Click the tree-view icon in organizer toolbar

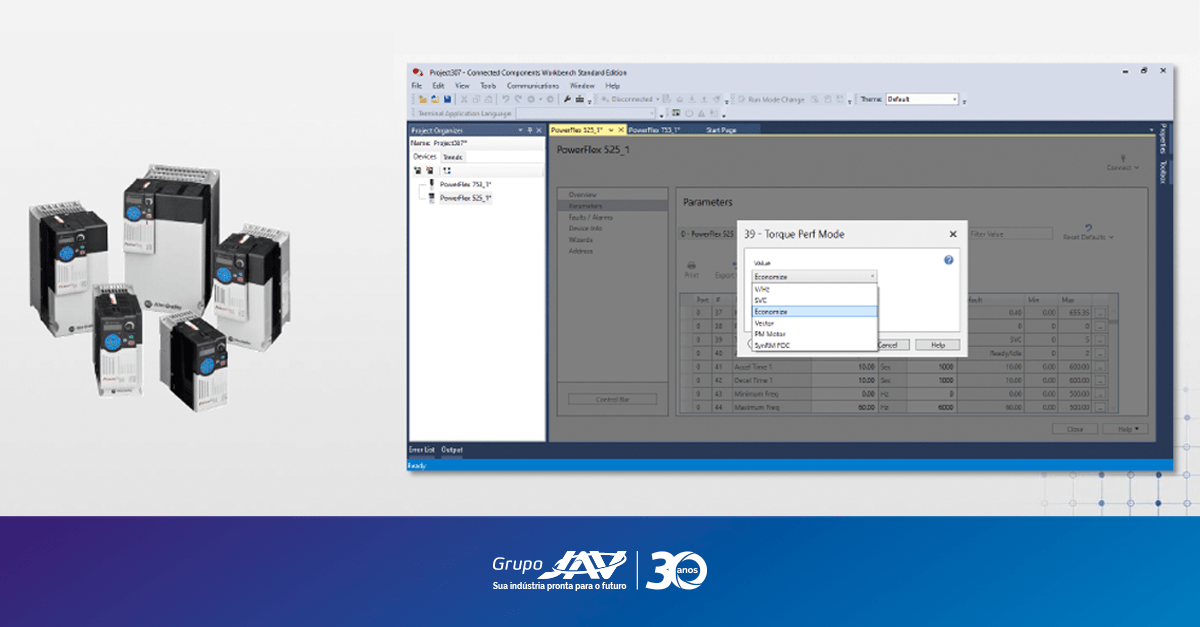click(x=447, y=171)
